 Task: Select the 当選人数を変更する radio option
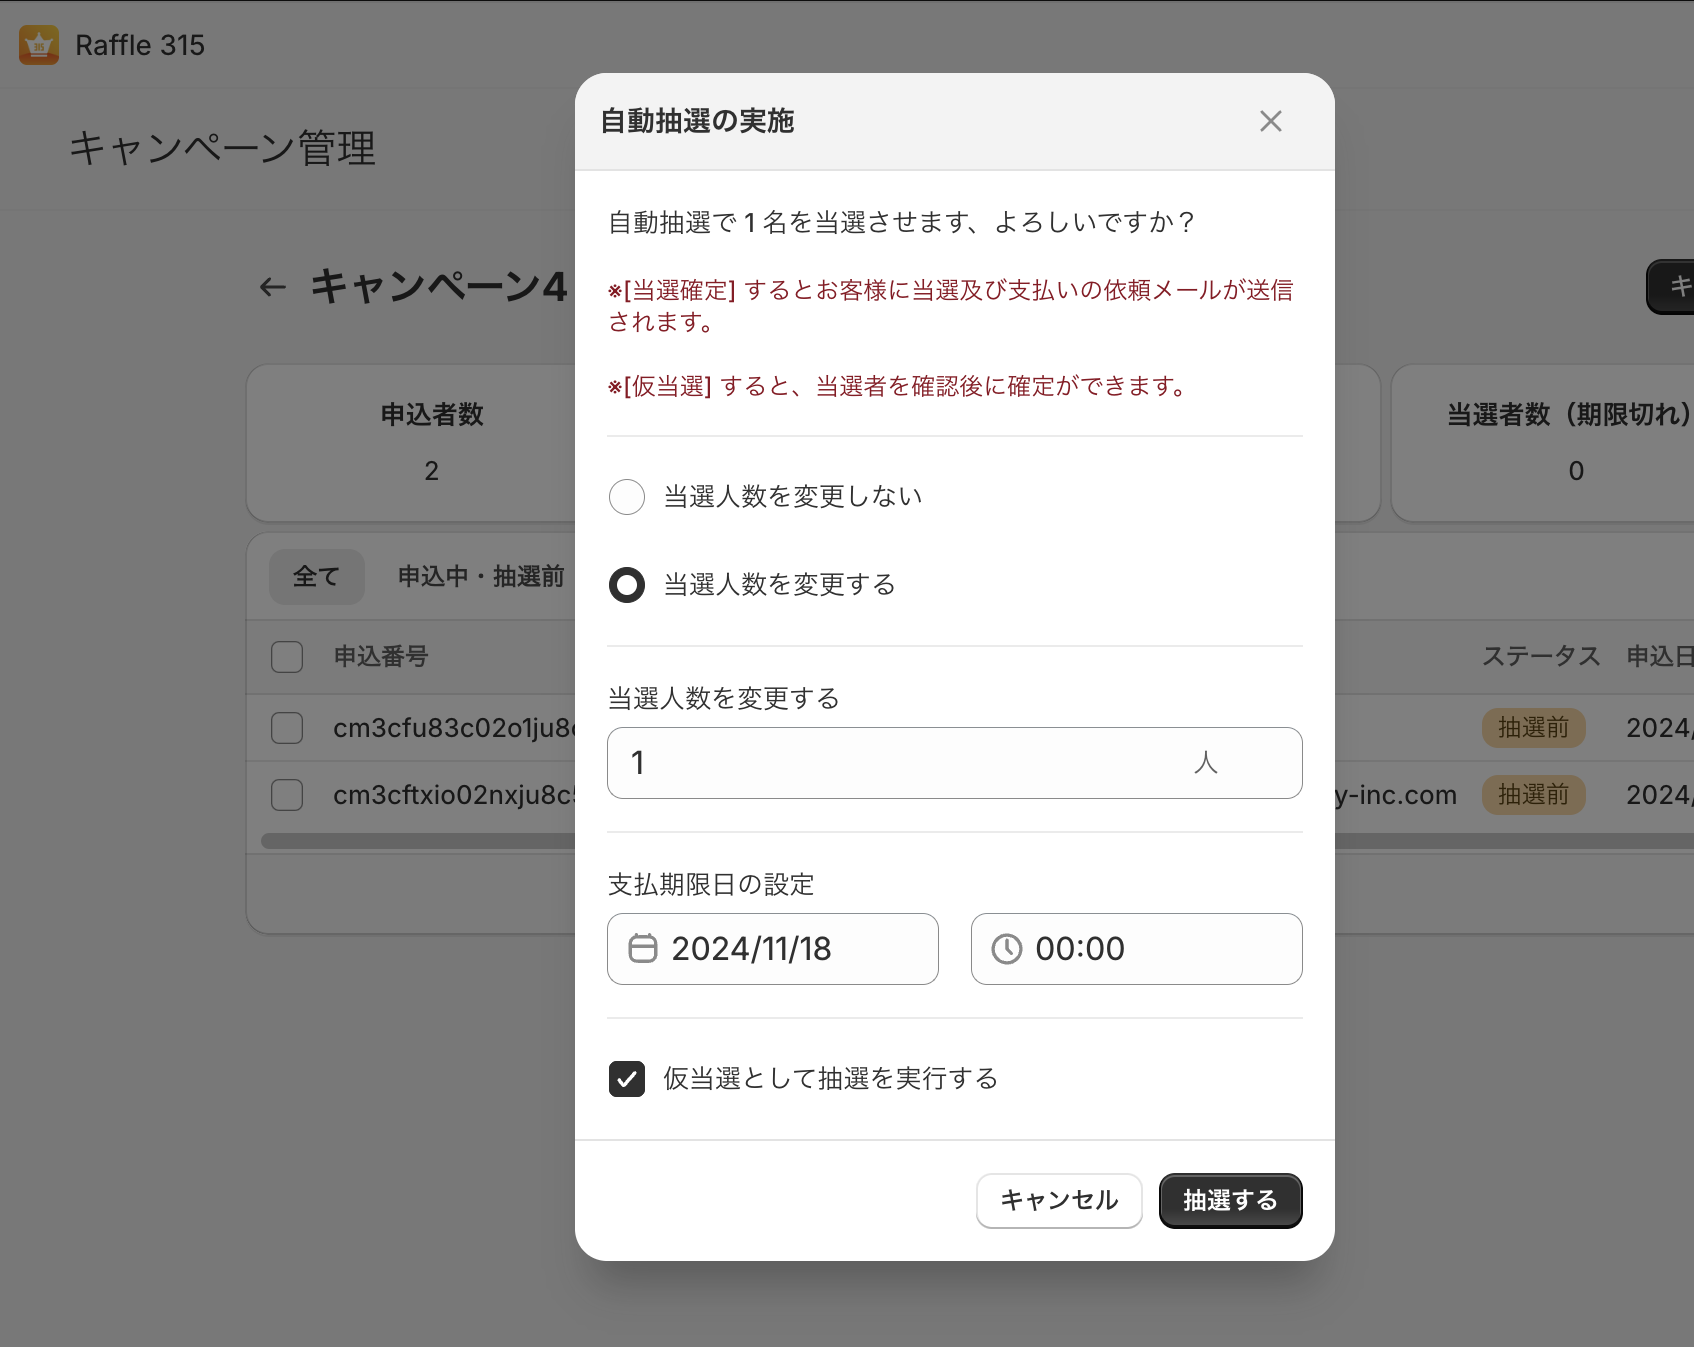[627, 585]
